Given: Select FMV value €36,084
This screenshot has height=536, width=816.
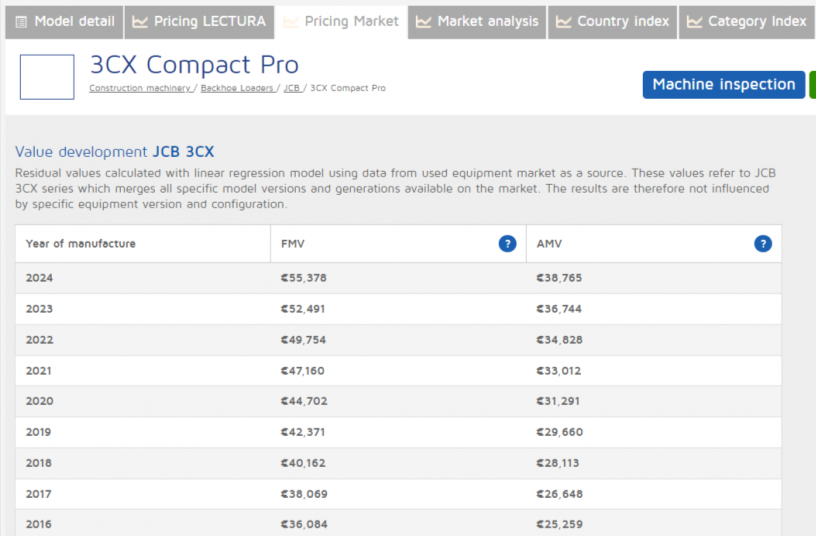Looking at the screenshot, I should [304, 524].
